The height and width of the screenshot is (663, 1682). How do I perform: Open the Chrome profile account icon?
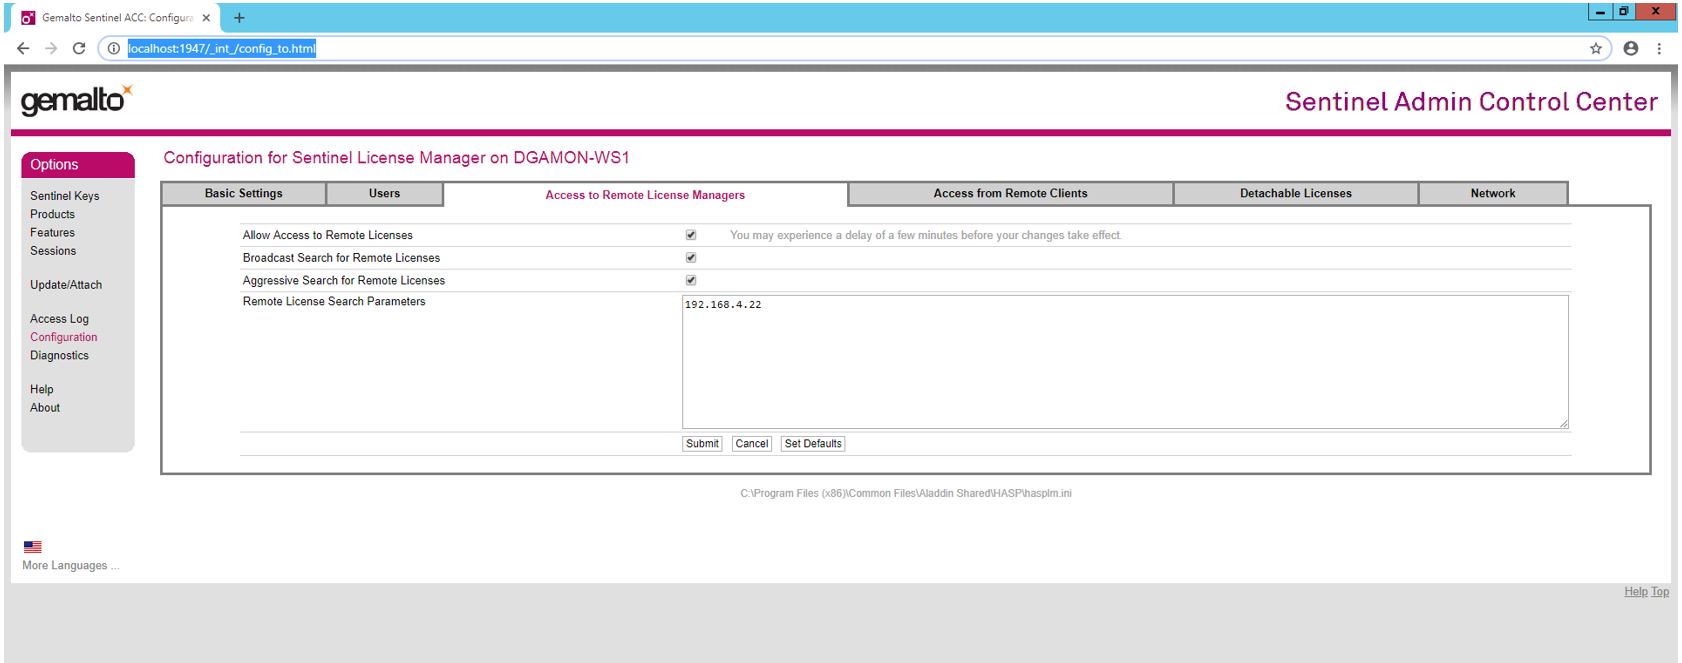[x=1631, y=48]
